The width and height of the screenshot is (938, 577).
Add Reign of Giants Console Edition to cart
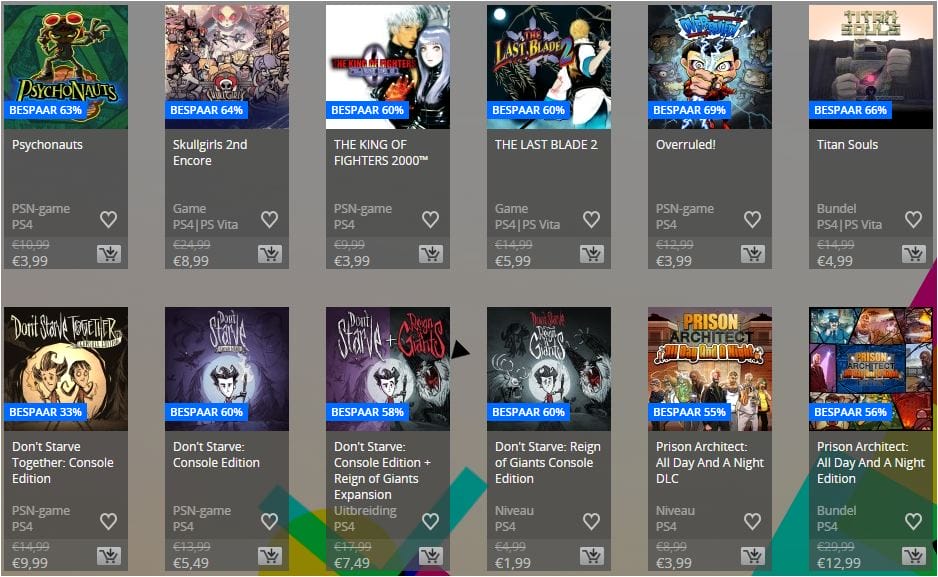coord(592,556)
